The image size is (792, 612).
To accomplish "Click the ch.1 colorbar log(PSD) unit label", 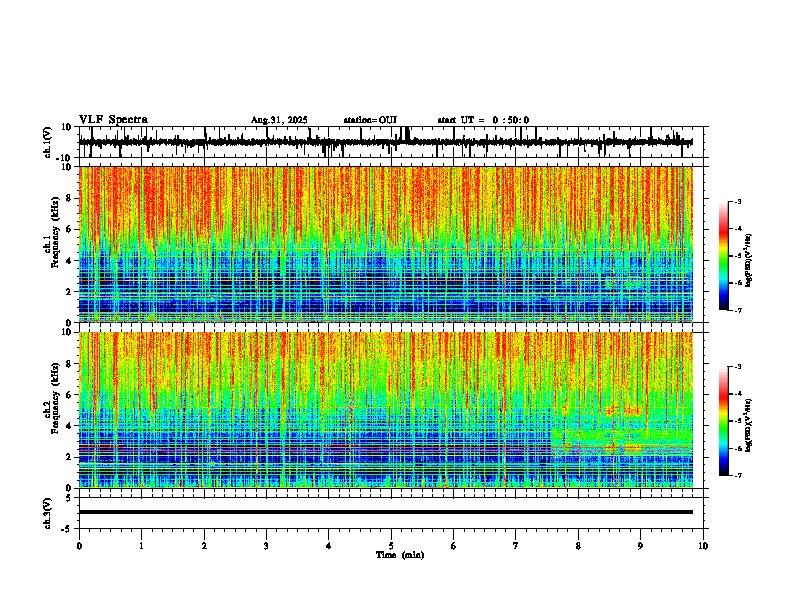I will [x=748, y=261].
